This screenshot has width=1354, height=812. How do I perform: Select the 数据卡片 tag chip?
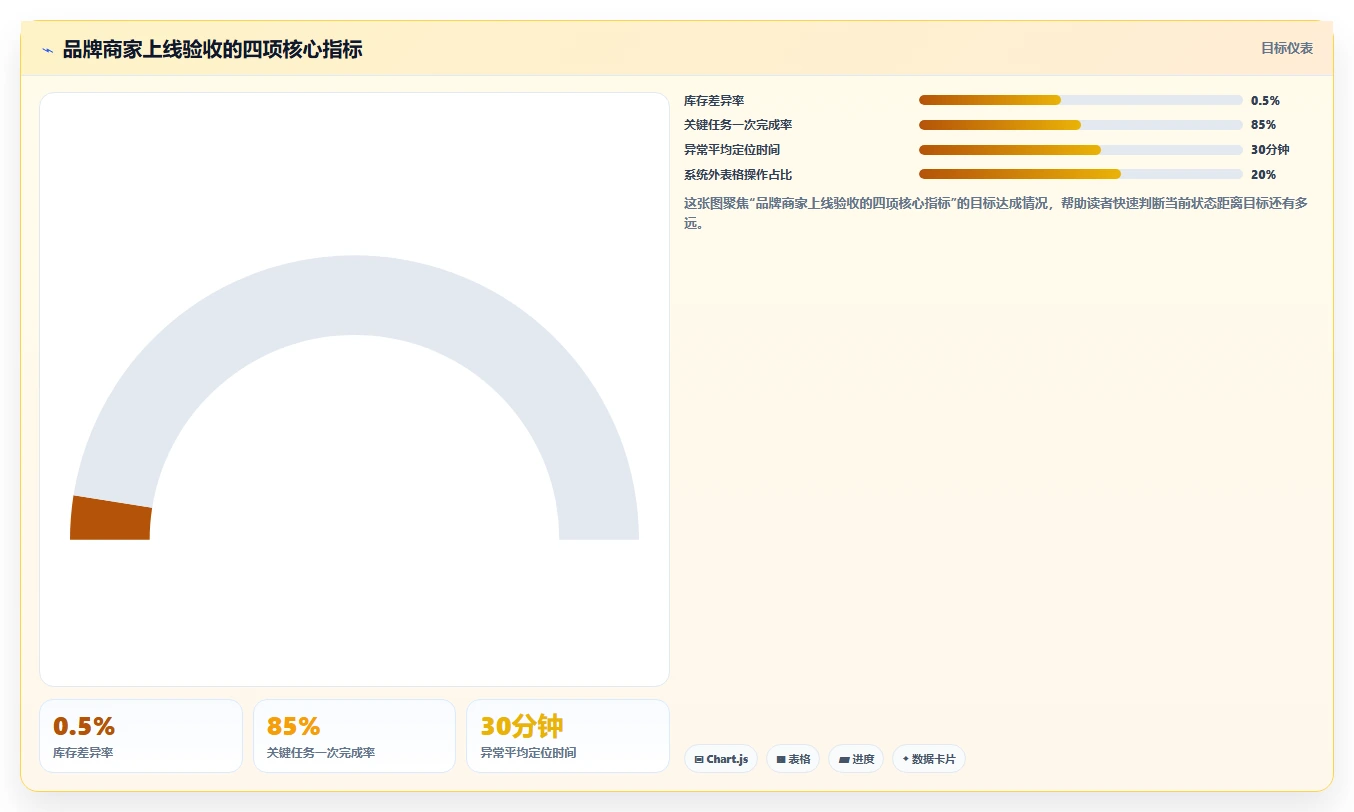tap(929, 759)
